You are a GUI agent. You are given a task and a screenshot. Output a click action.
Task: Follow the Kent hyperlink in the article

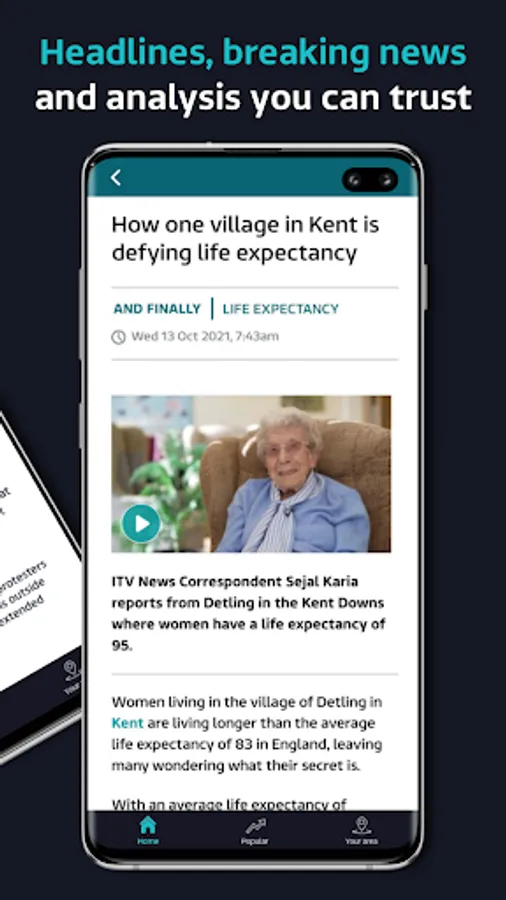pos(127,723)
